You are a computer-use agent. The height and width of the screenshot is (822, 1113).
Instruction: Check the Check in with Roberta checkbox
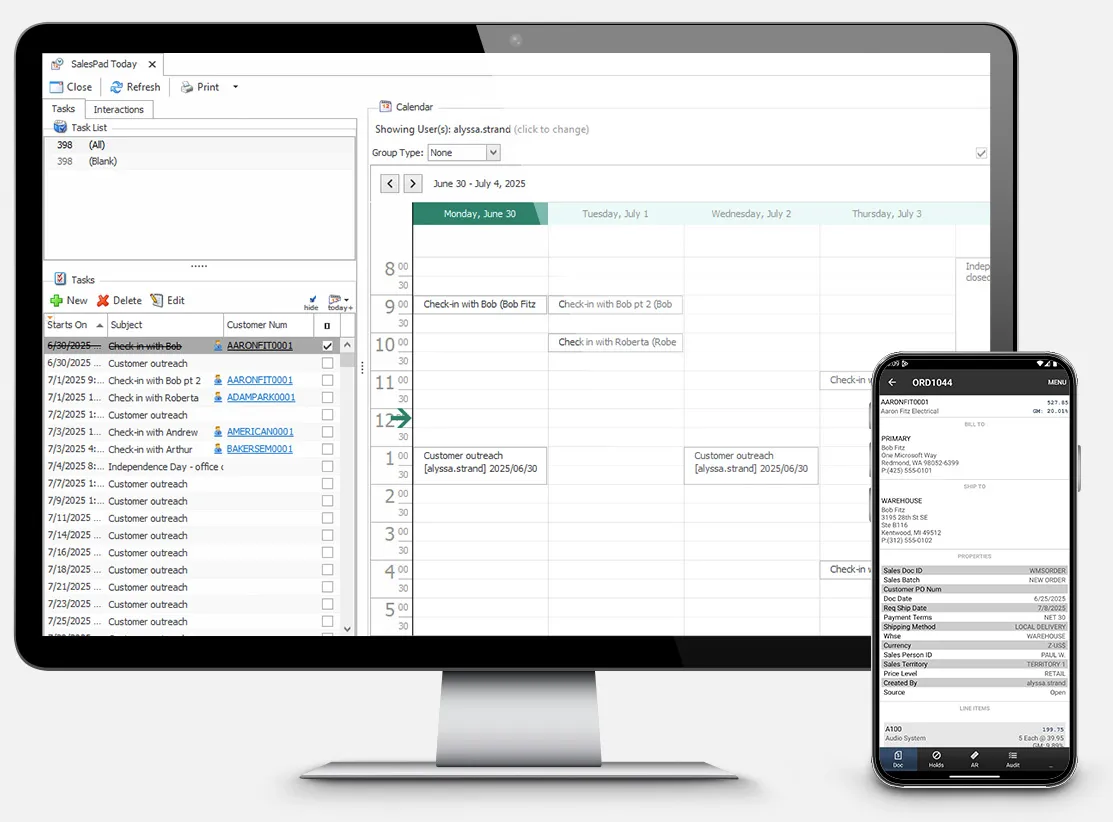[327, 398]
